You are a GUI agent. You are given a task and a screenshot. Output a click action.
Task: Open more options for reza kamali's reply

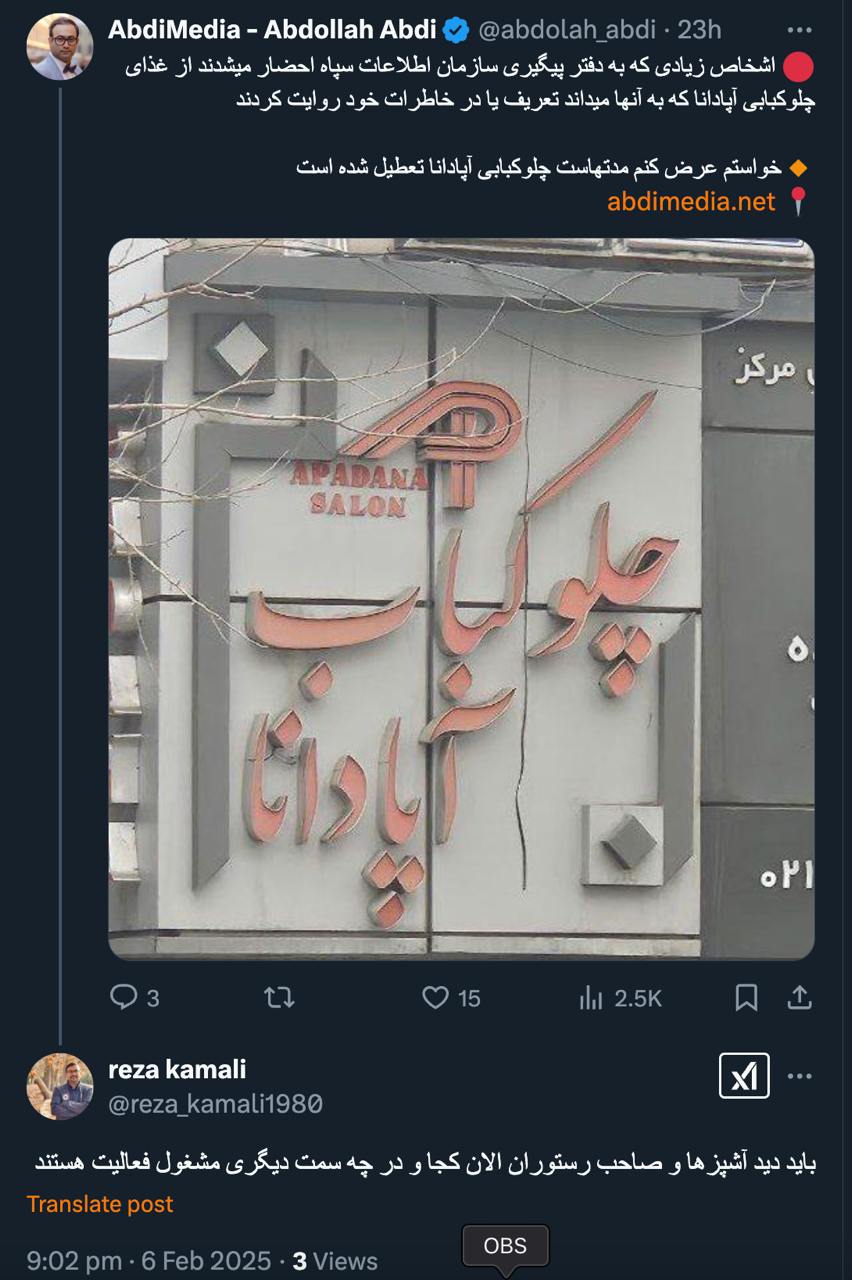pyautogui.click(x=800, y=1076)
